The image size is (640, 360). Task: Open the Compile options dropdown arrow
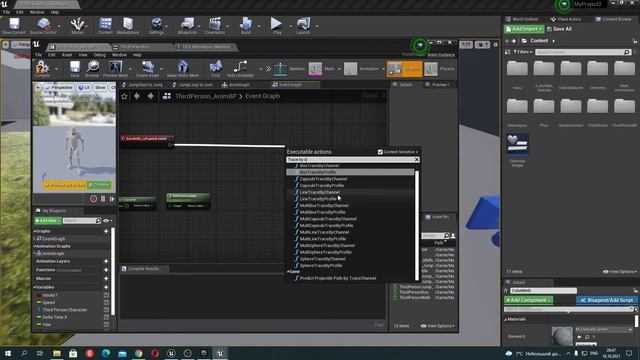pos(56,69)
